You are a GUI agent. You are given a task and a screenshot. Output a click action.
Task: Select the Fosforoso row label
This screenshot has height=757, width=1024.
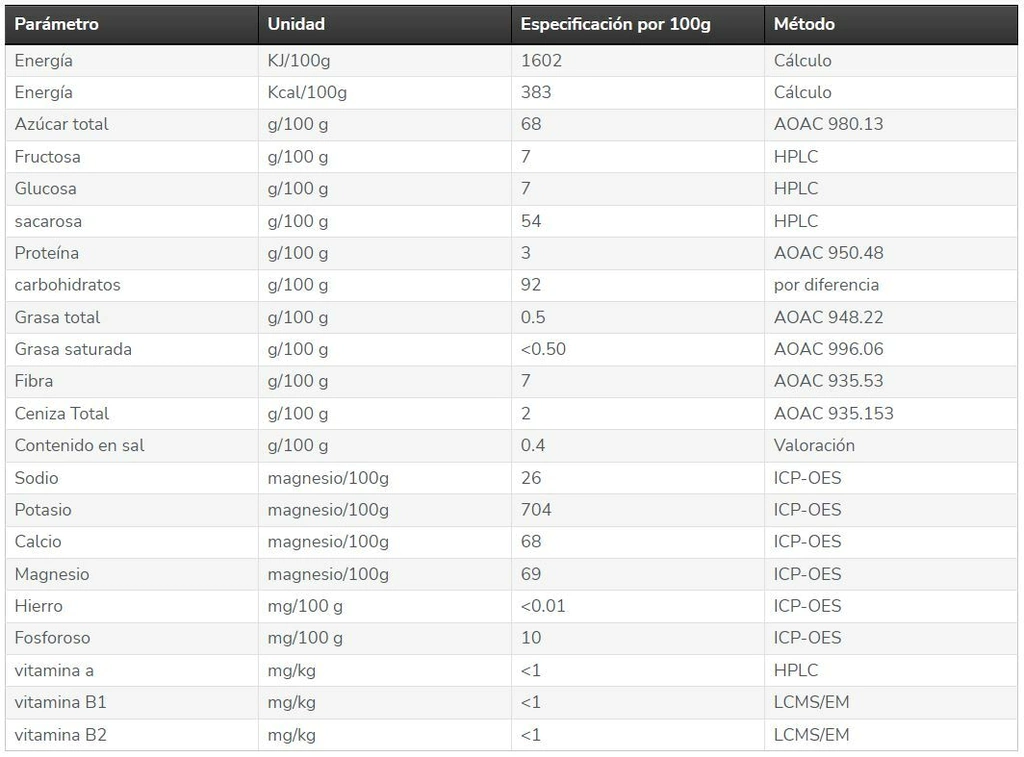pos(52,637)
